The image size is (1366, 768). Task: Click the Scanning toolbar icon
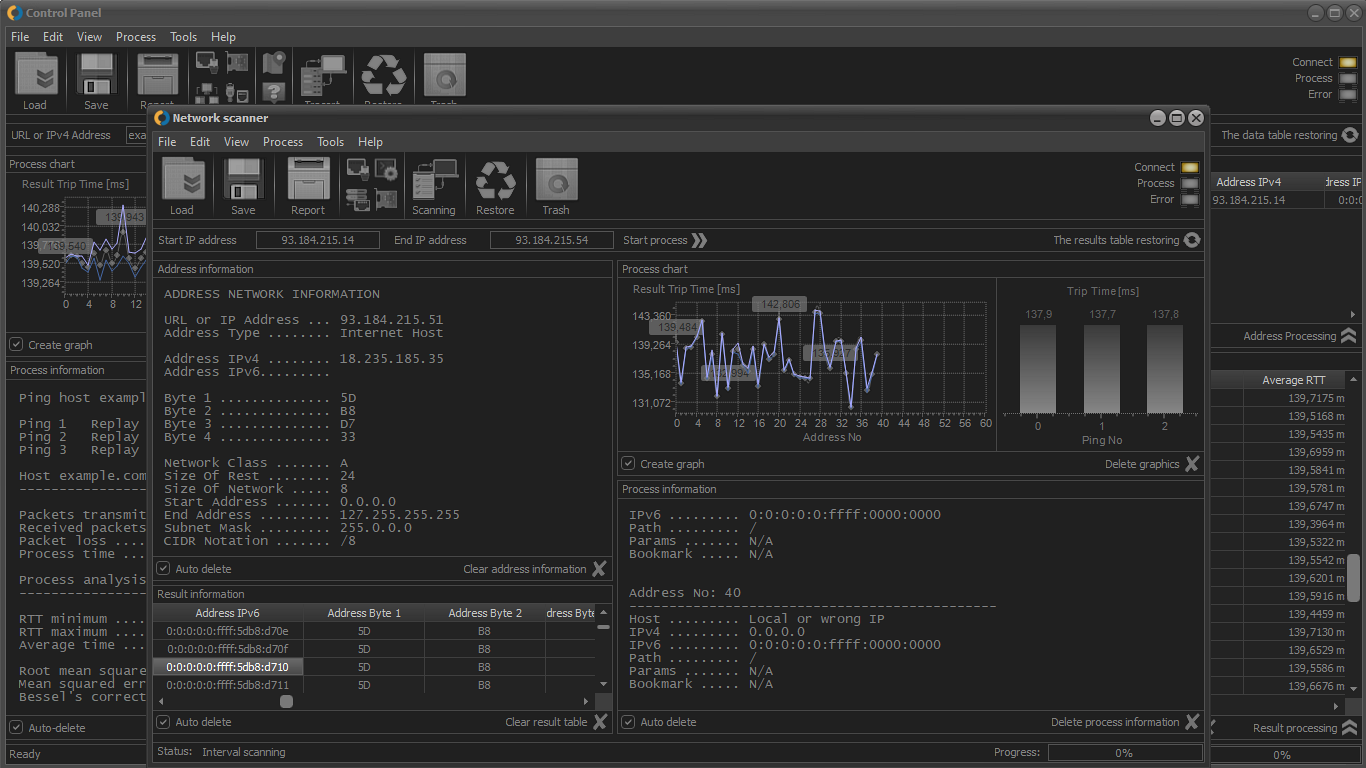click(x=434, y=181)
